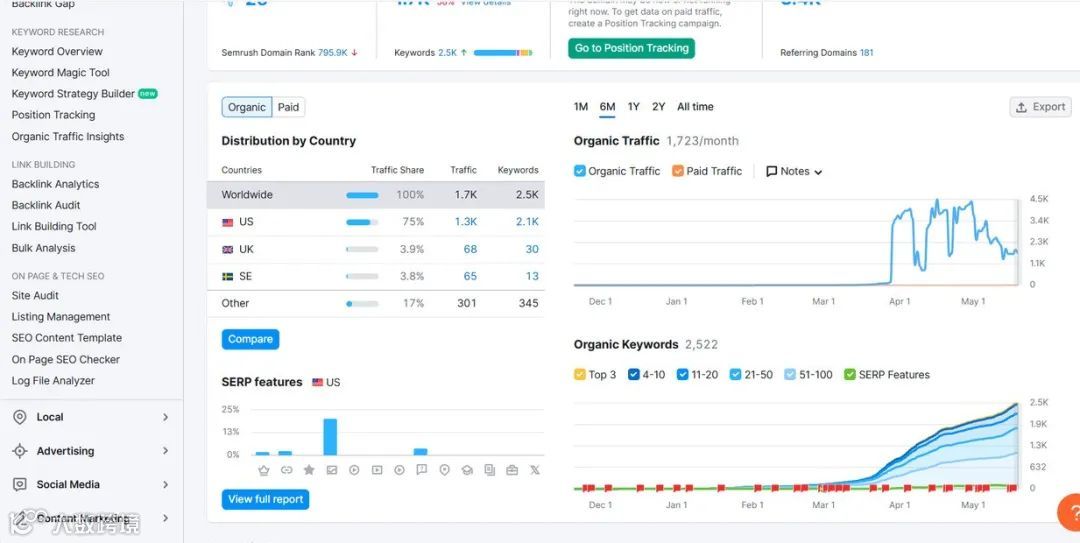Open Keyword Magic Tool in sidebar
Screen dimensions: 1080x543
coord(61,72)
